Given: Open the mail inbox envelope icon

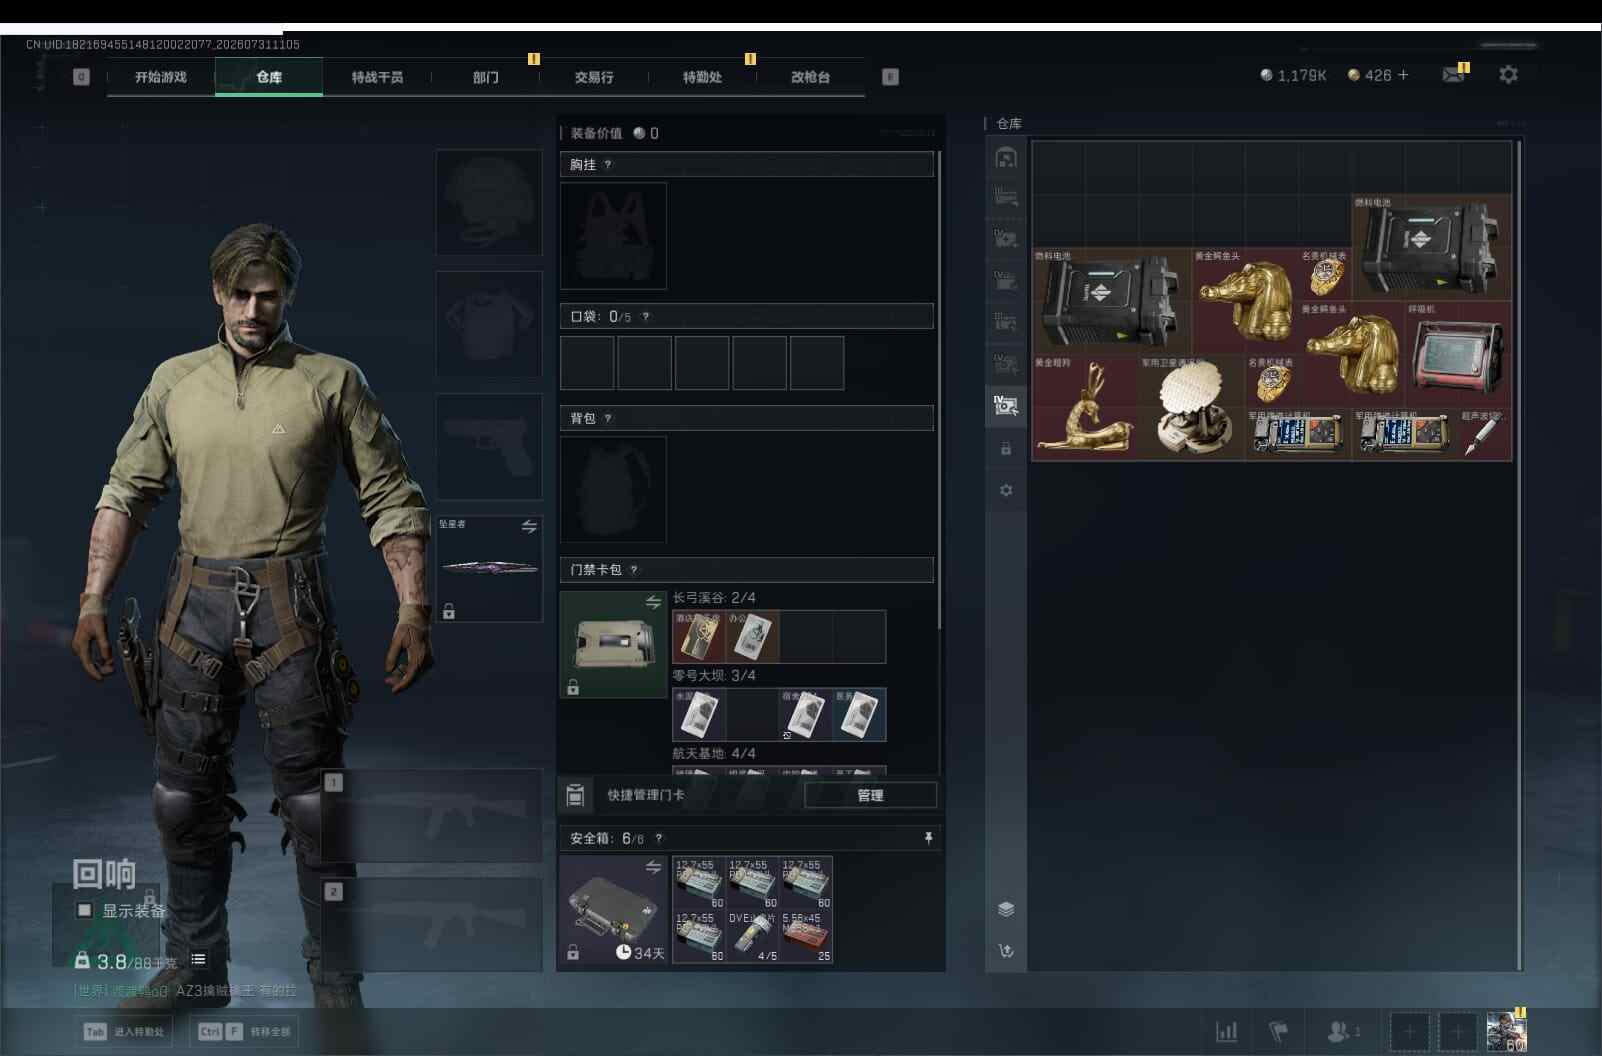Looking at the screenshot, I should (x=1453, y=75).
